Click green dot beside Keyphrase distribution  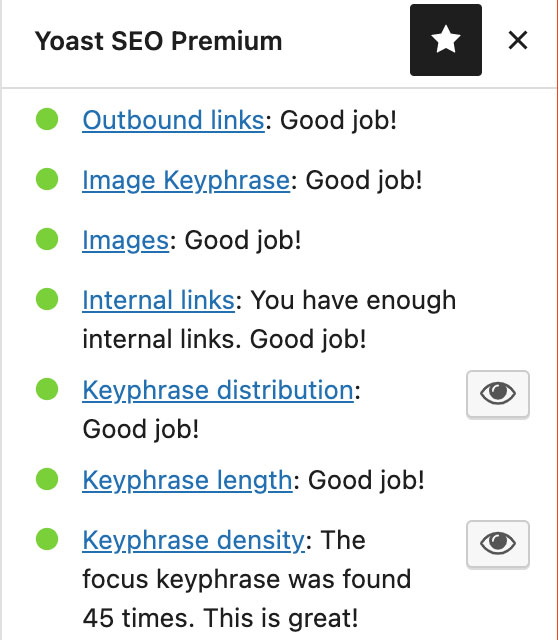[x=47, y=389]
